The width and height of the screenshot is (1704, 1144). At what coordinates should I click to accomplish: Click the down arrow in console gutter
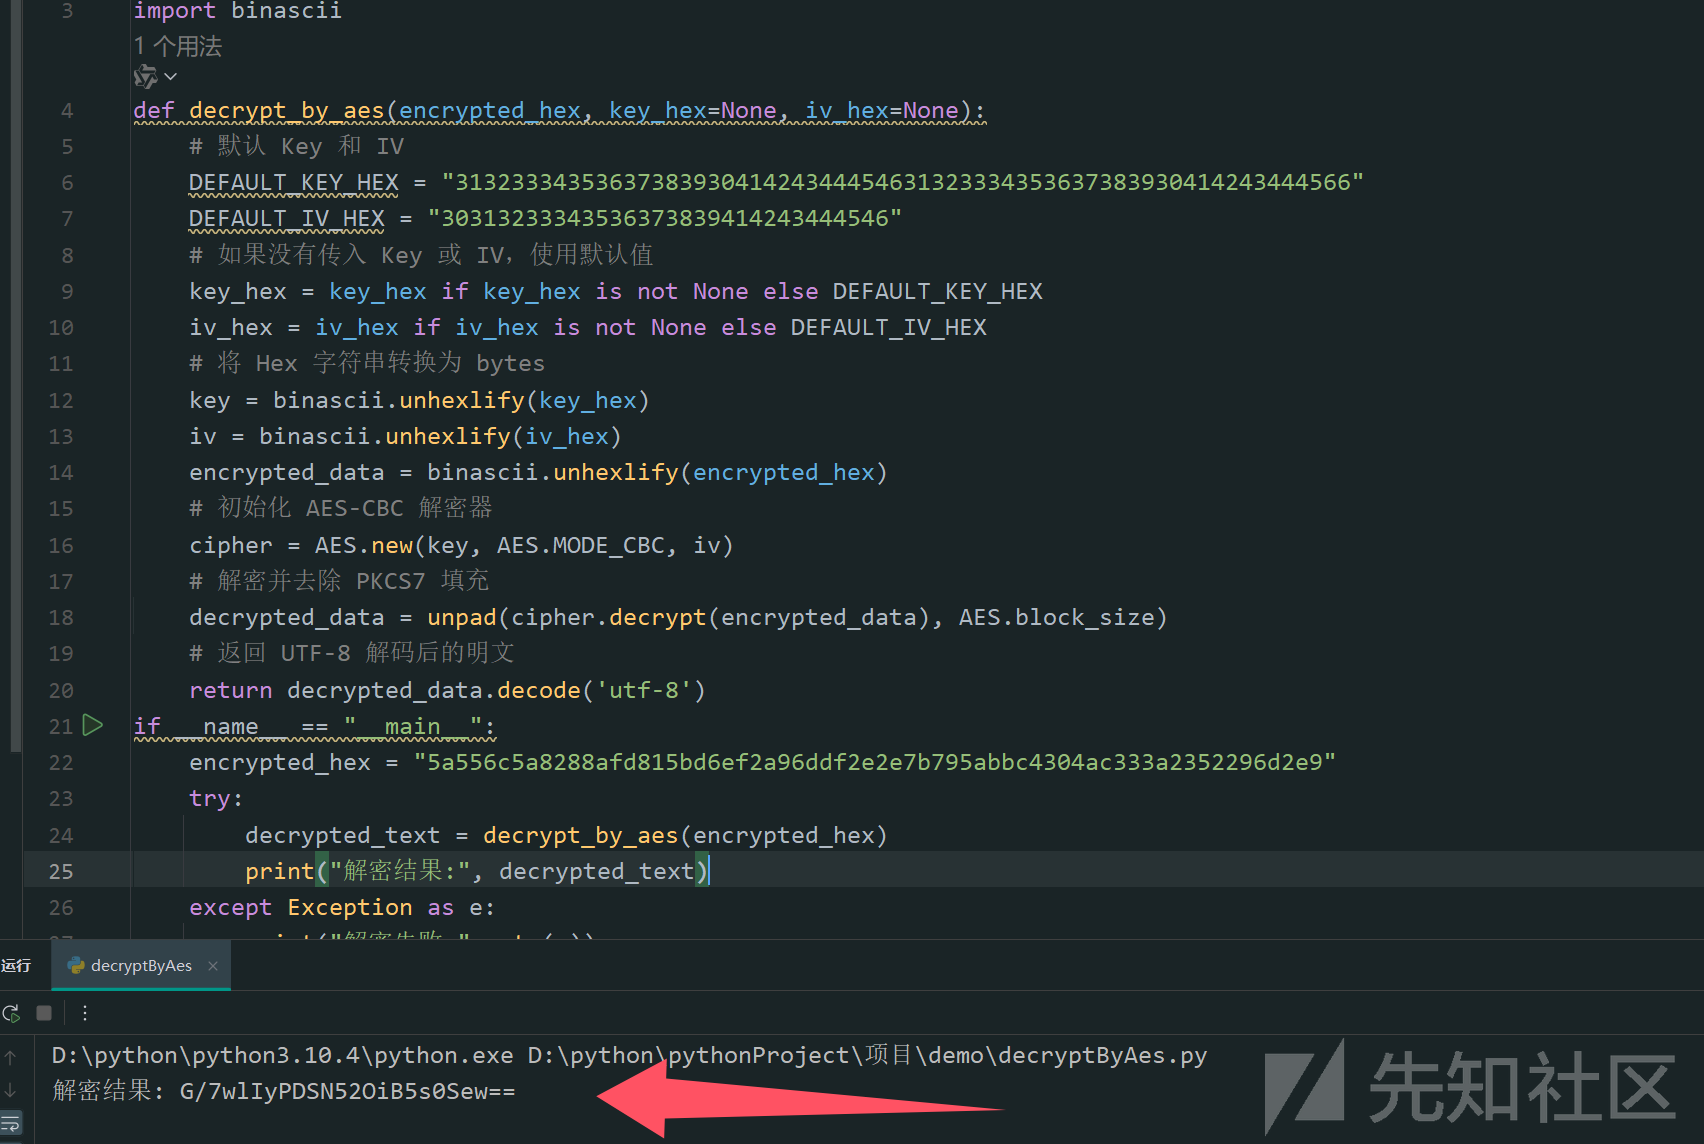pos(11,1091)
